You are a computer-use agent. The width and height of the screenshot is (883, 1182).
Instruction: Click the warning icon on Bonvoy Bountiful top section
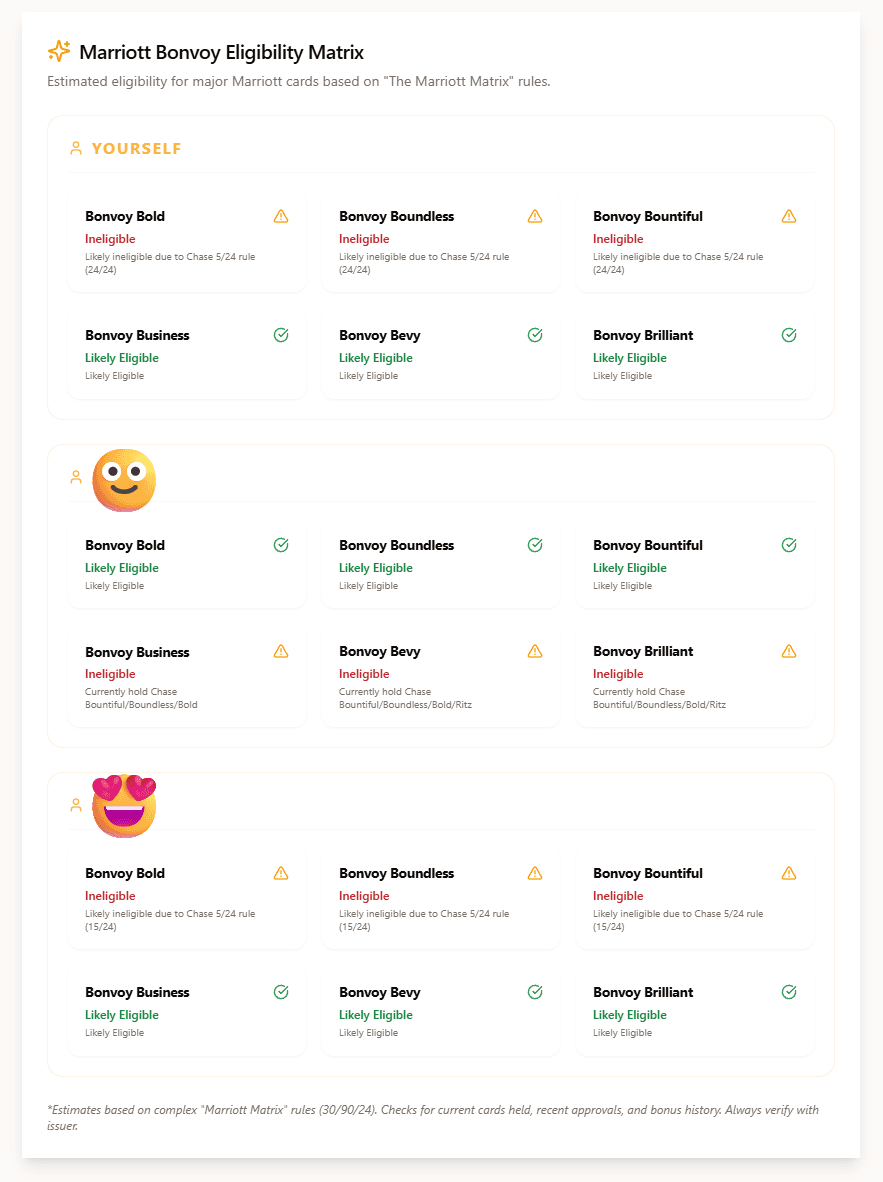(789, 216)
